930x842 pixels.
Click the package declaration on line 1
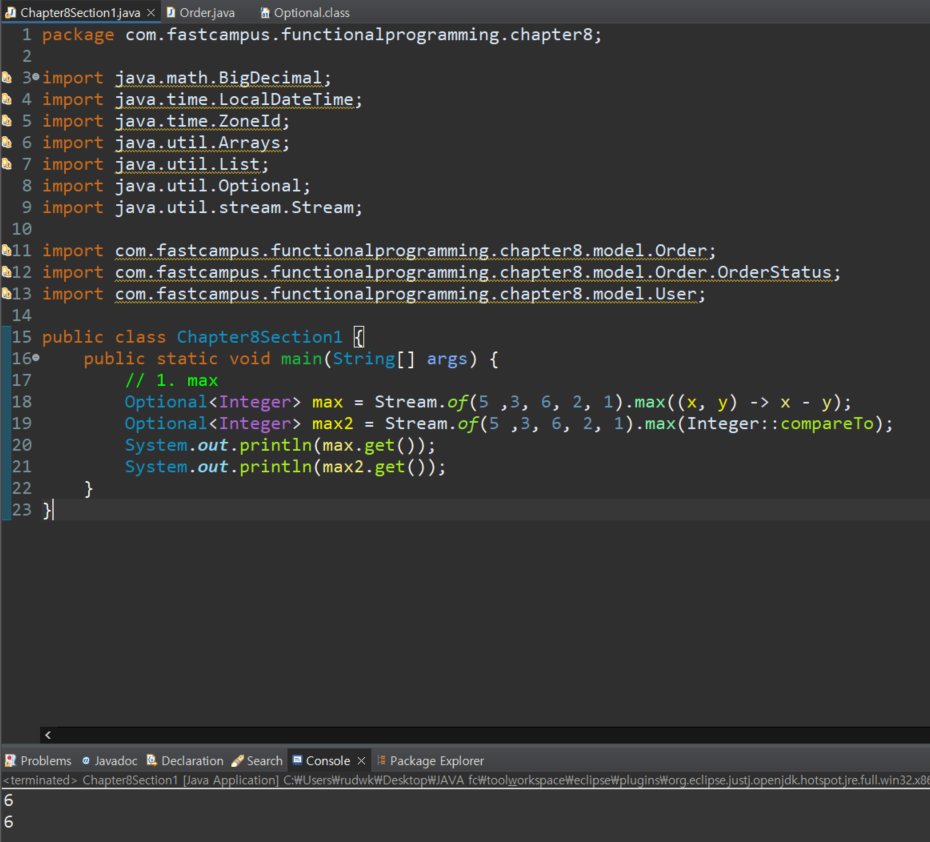pyautogui.click(x=321, y=34)
